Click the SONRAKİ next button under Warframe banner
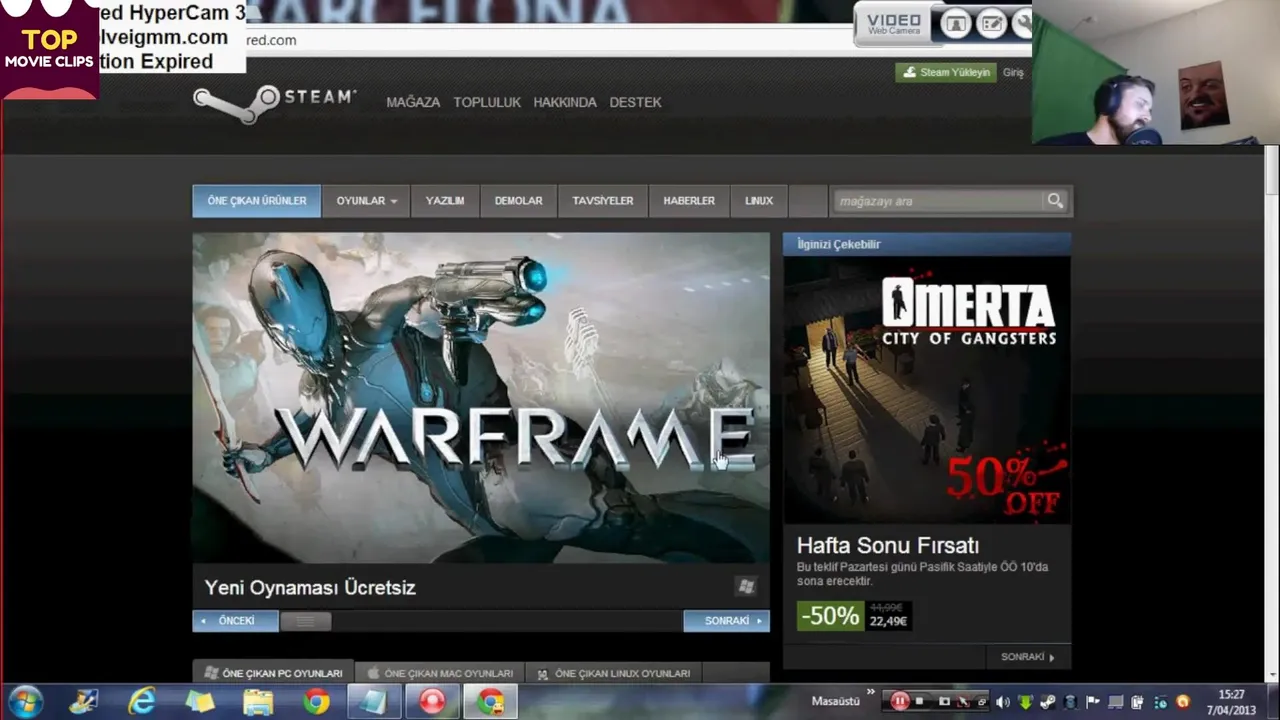 click(x=726, y=621)
